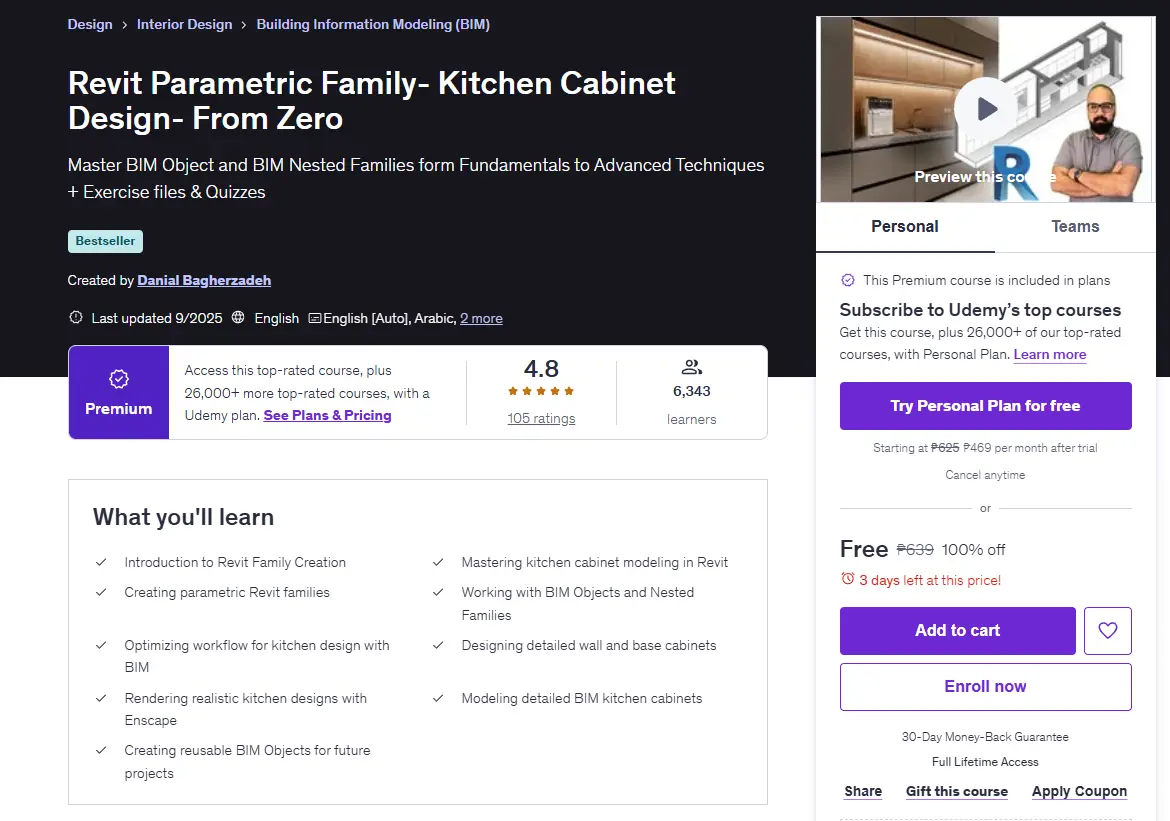
Task: Select the Personal tab
Action: [x=905, y=227]
